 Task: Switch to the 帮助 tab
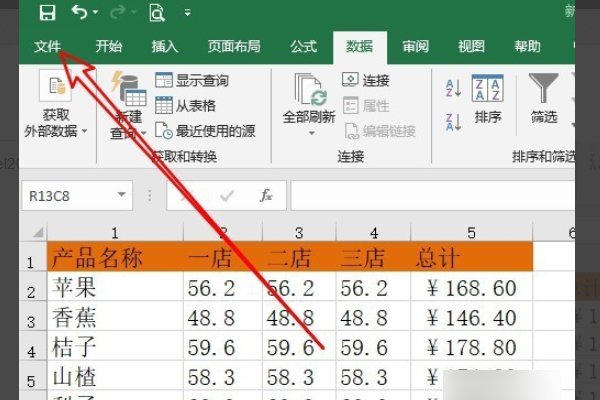pyautogui.click(x=527, y=46)
